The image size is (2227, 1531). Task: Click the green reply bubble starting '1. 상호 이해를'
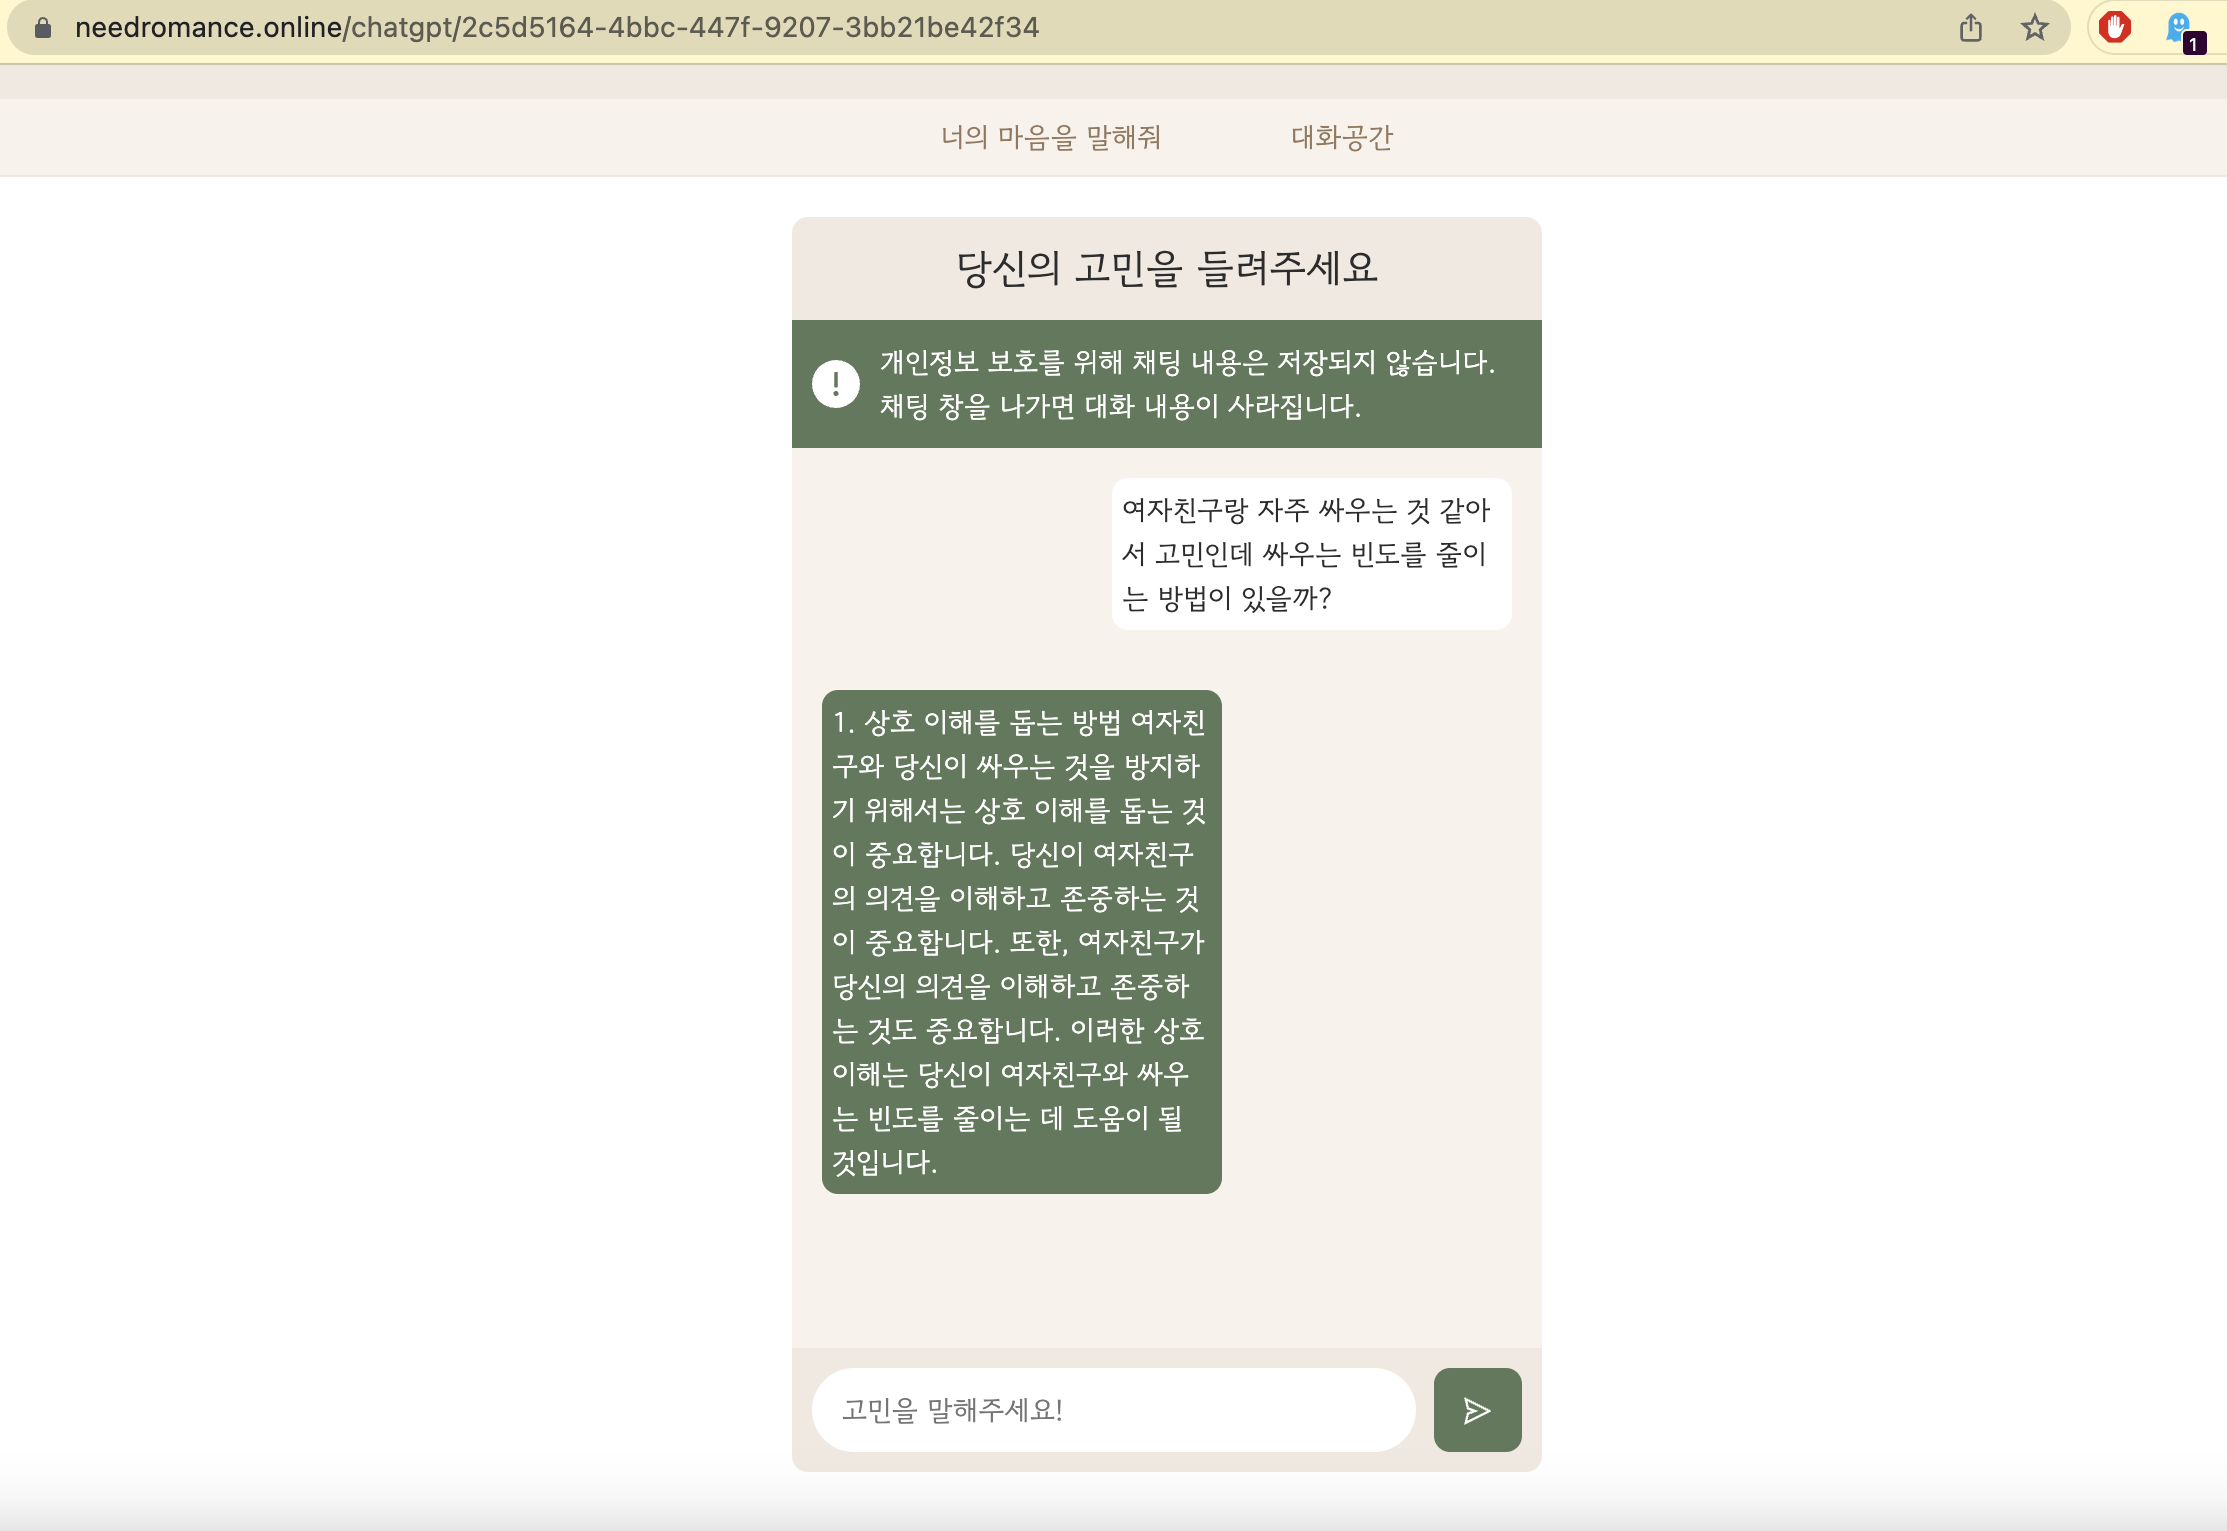(1021, 941)
